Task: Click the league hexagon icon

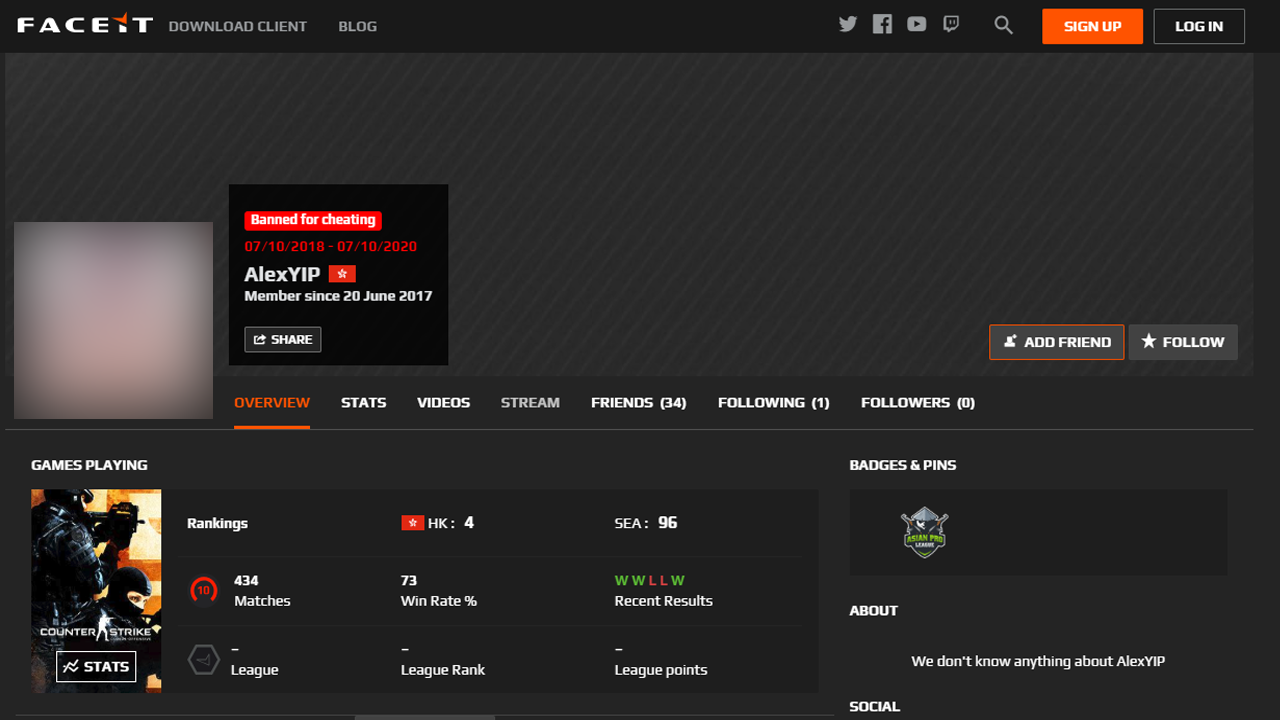Action: tap(204, 660)
